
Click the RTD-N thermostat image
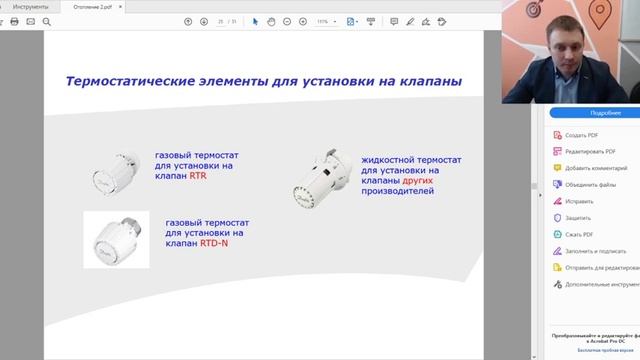point(116,240)
